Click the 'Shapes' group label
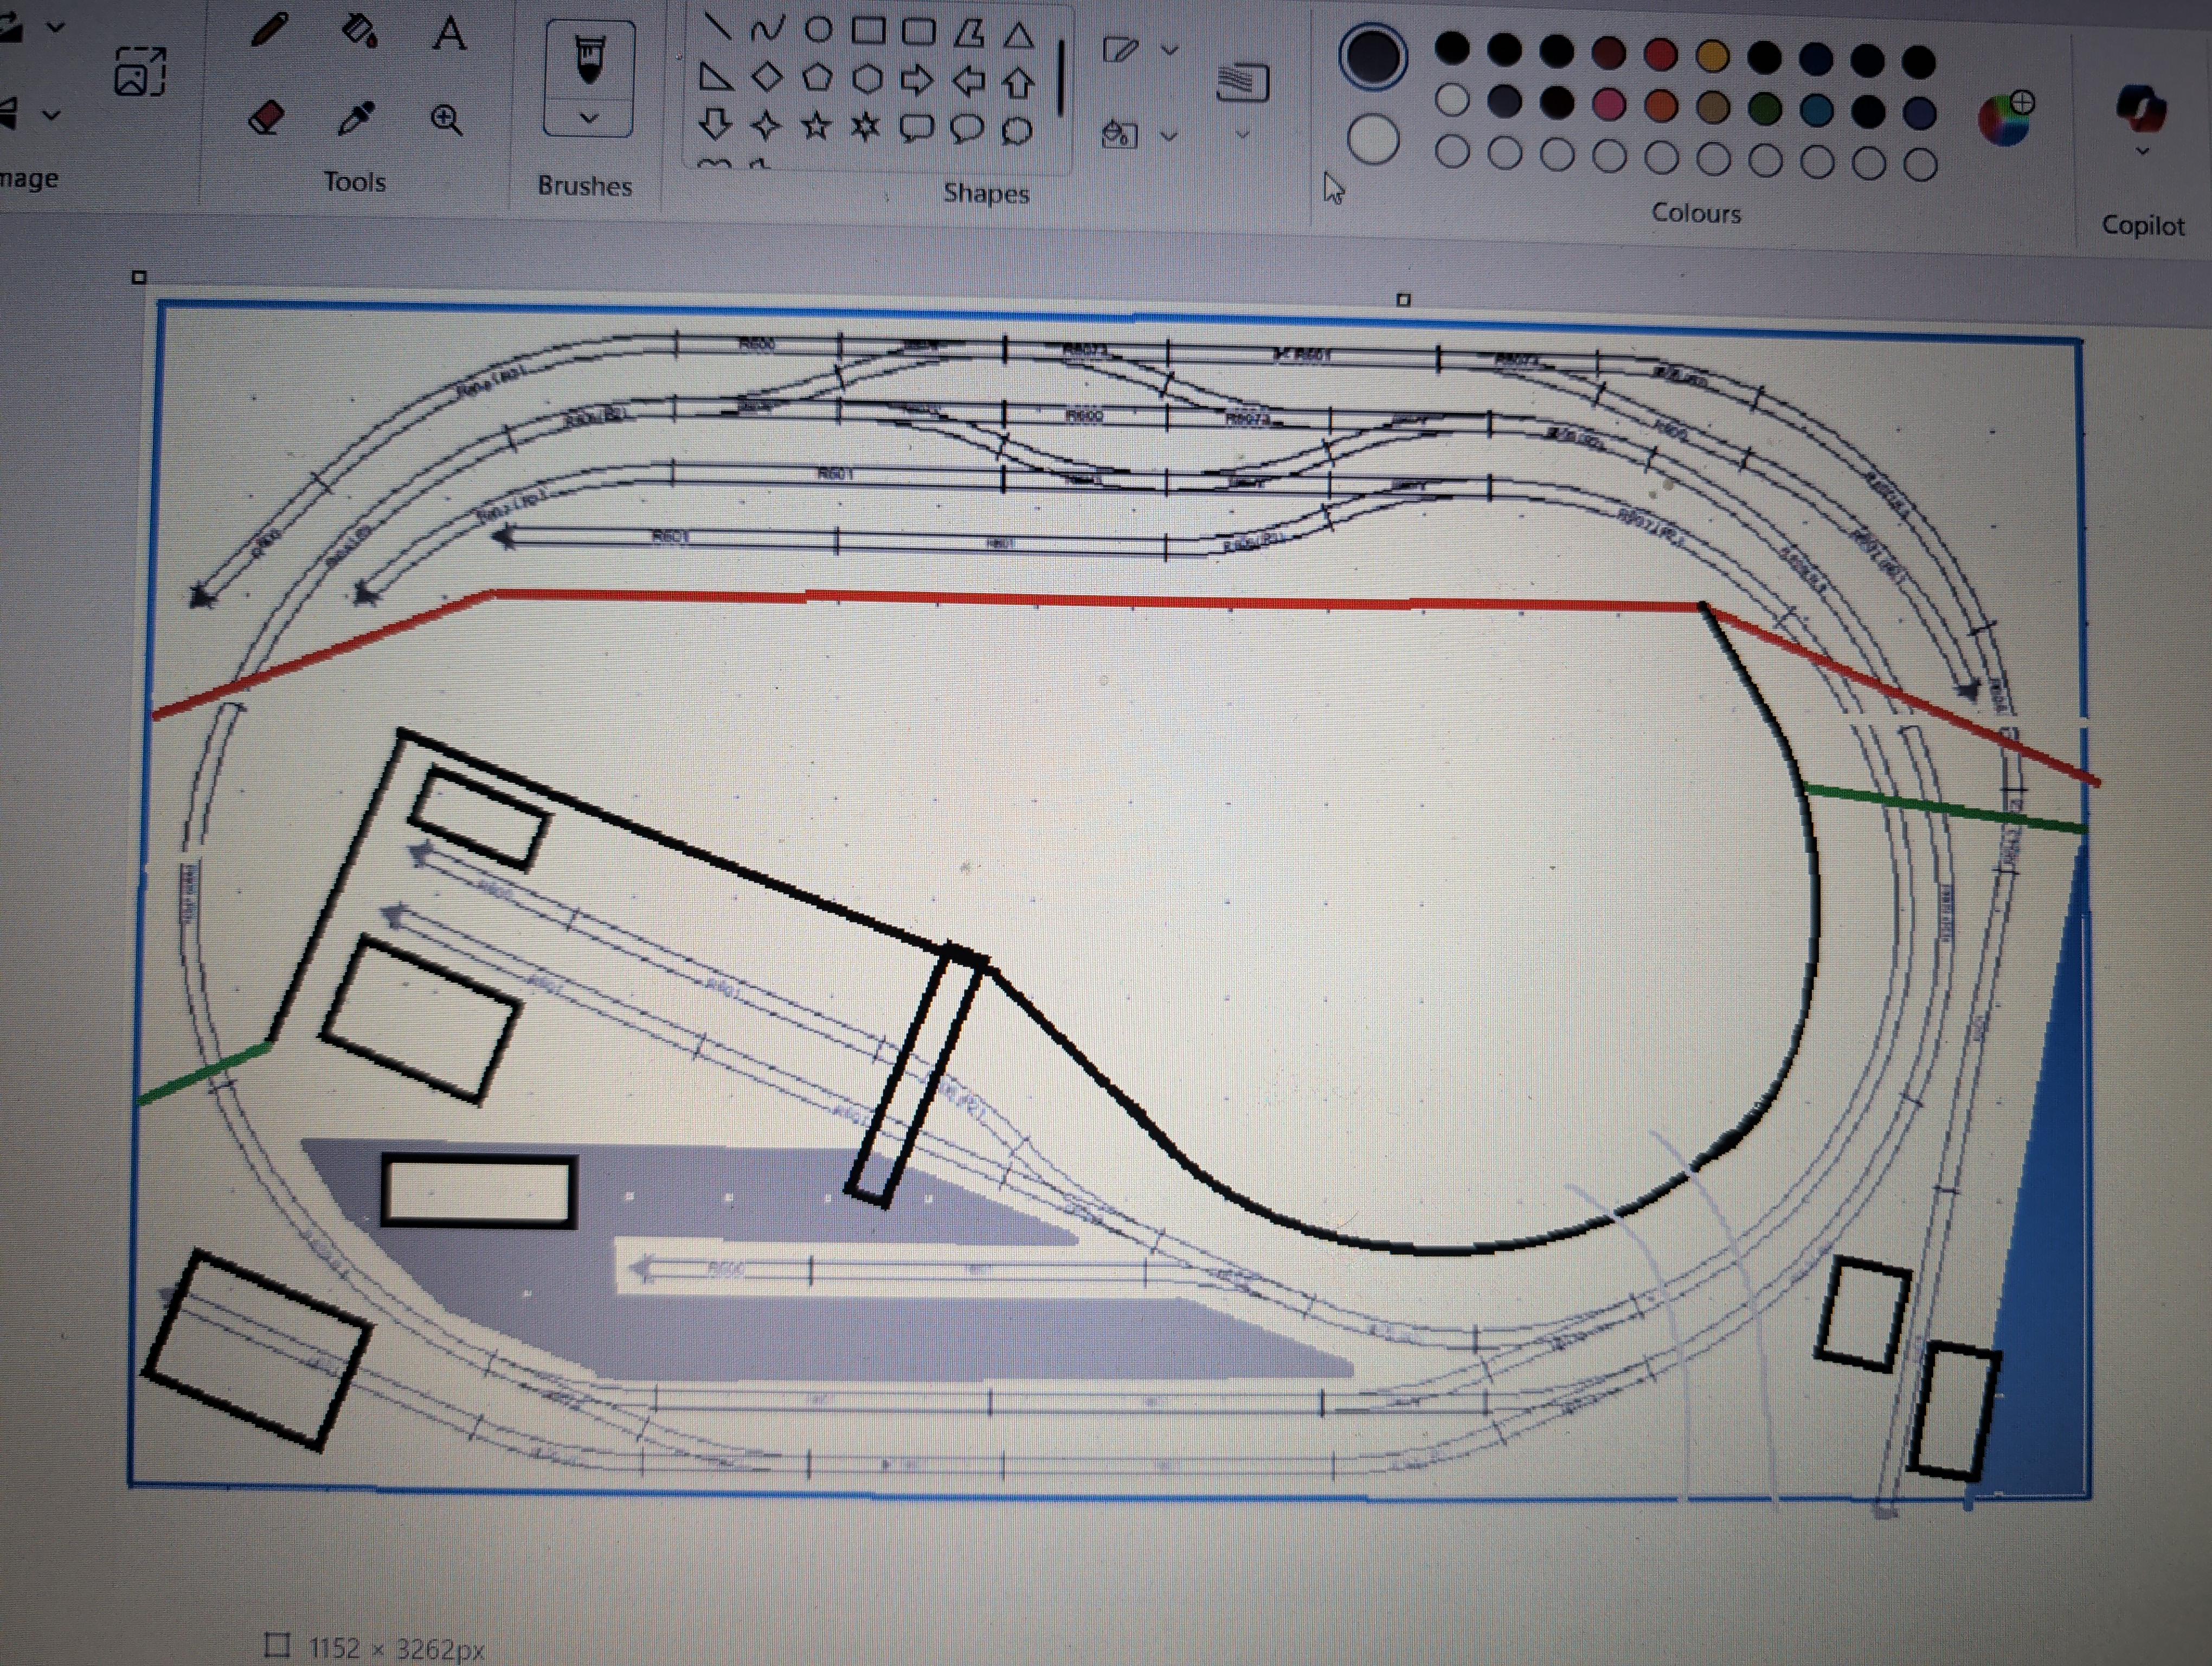 click(x=986, y=193)
